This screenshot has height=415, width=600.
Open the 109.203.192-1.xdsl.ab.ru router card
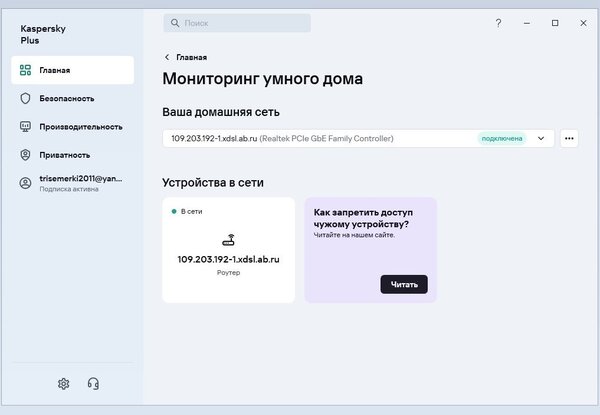tap(228, 250)
